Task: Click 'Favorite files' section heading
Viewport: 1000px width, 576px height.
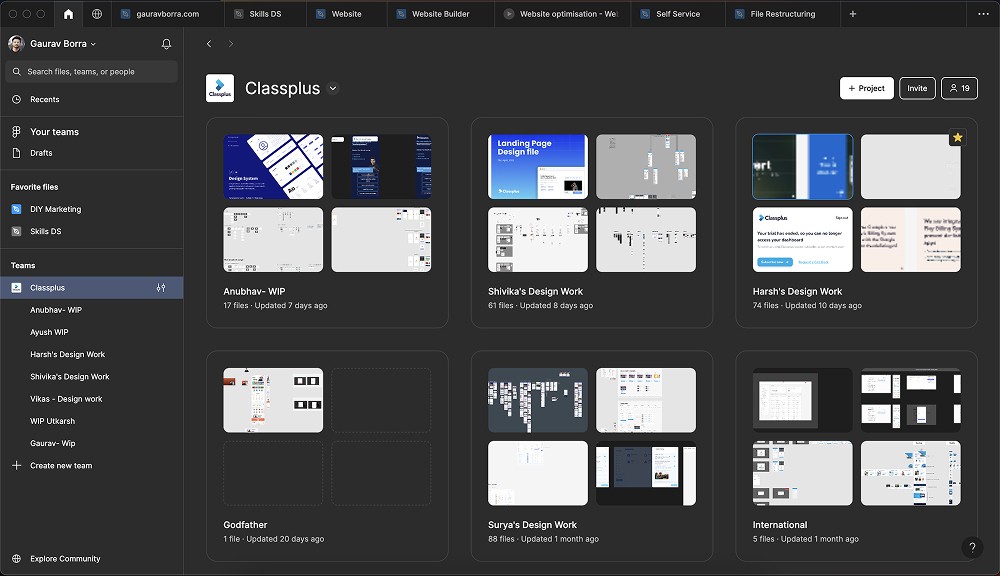Action: pos(34,187)
